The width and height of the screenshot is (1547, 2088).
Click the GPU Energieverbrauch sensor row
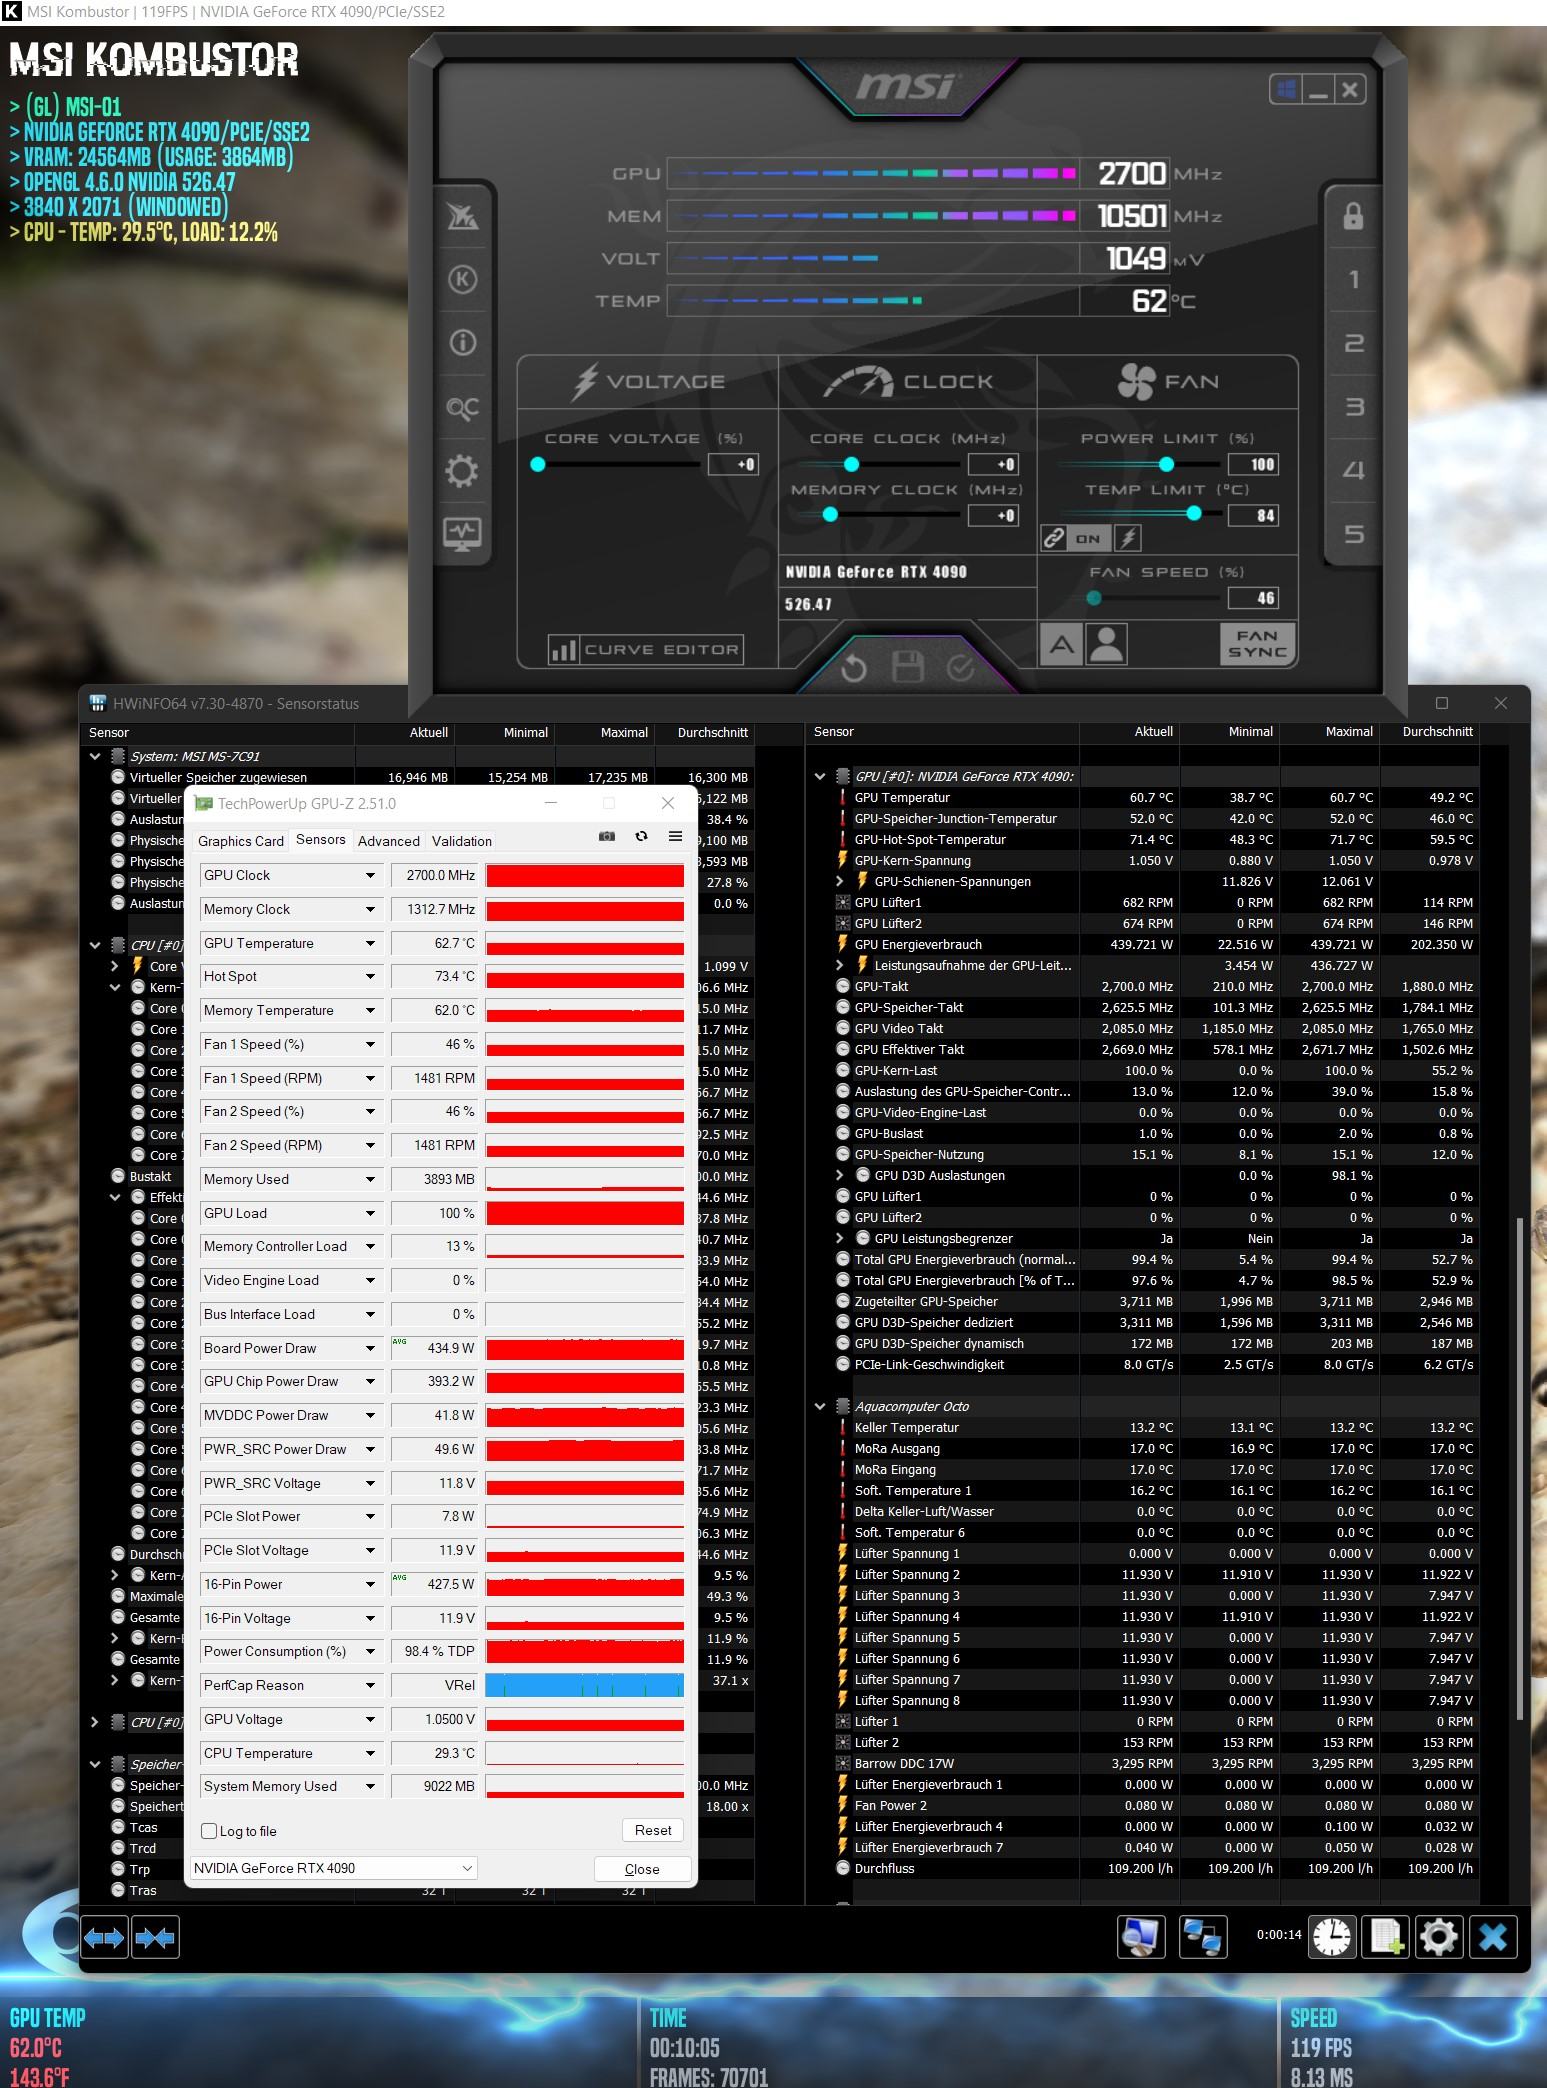coord(1156,944)
